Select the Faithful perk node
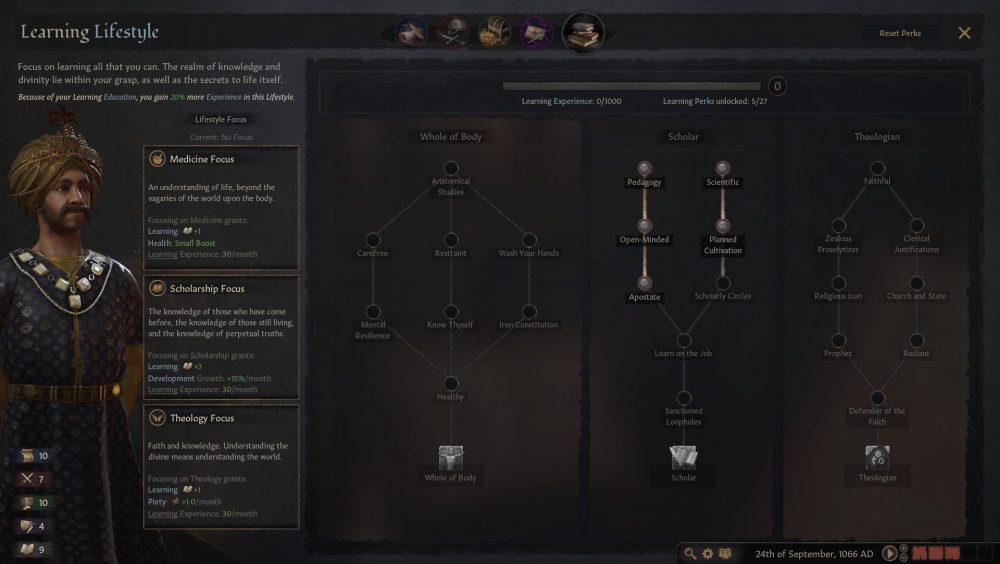The height and width of the screenshot is (564, 1000). [x=878, y=168]
